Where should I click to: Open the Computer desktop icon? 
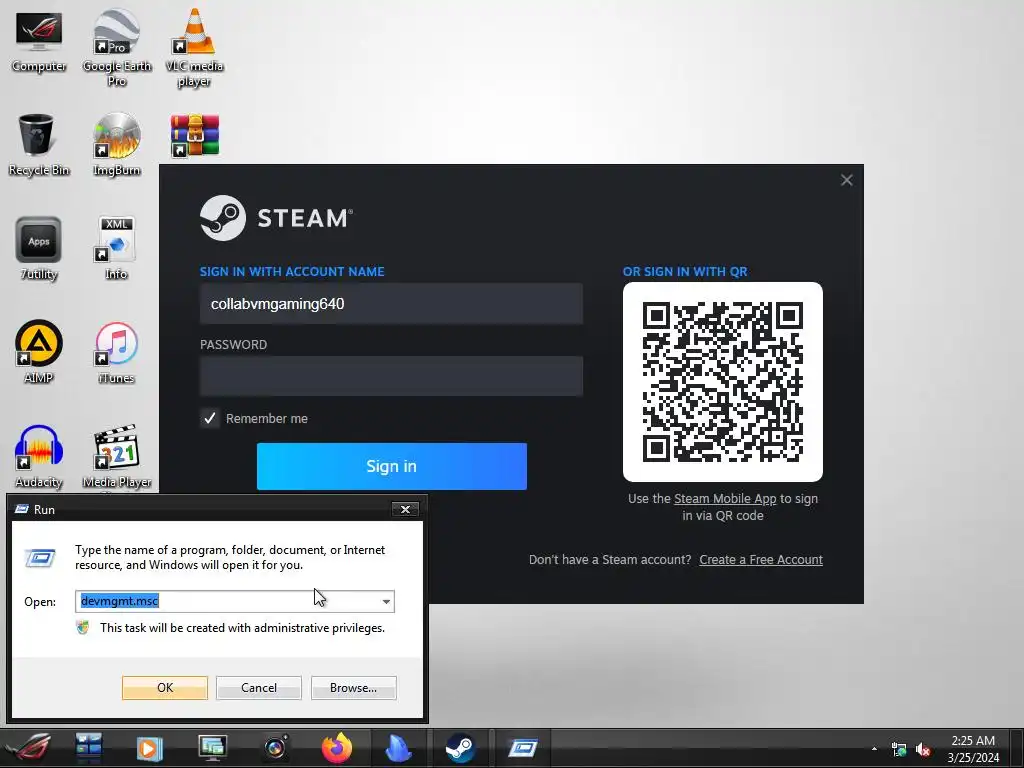coord(39,42)
